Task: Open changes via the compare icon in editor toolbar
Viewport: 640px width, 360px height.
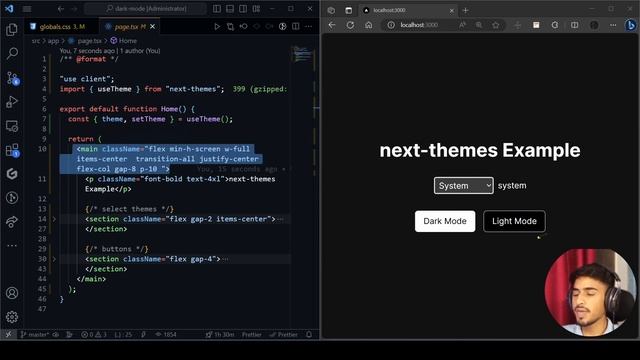Action: [x=231, y=27]
